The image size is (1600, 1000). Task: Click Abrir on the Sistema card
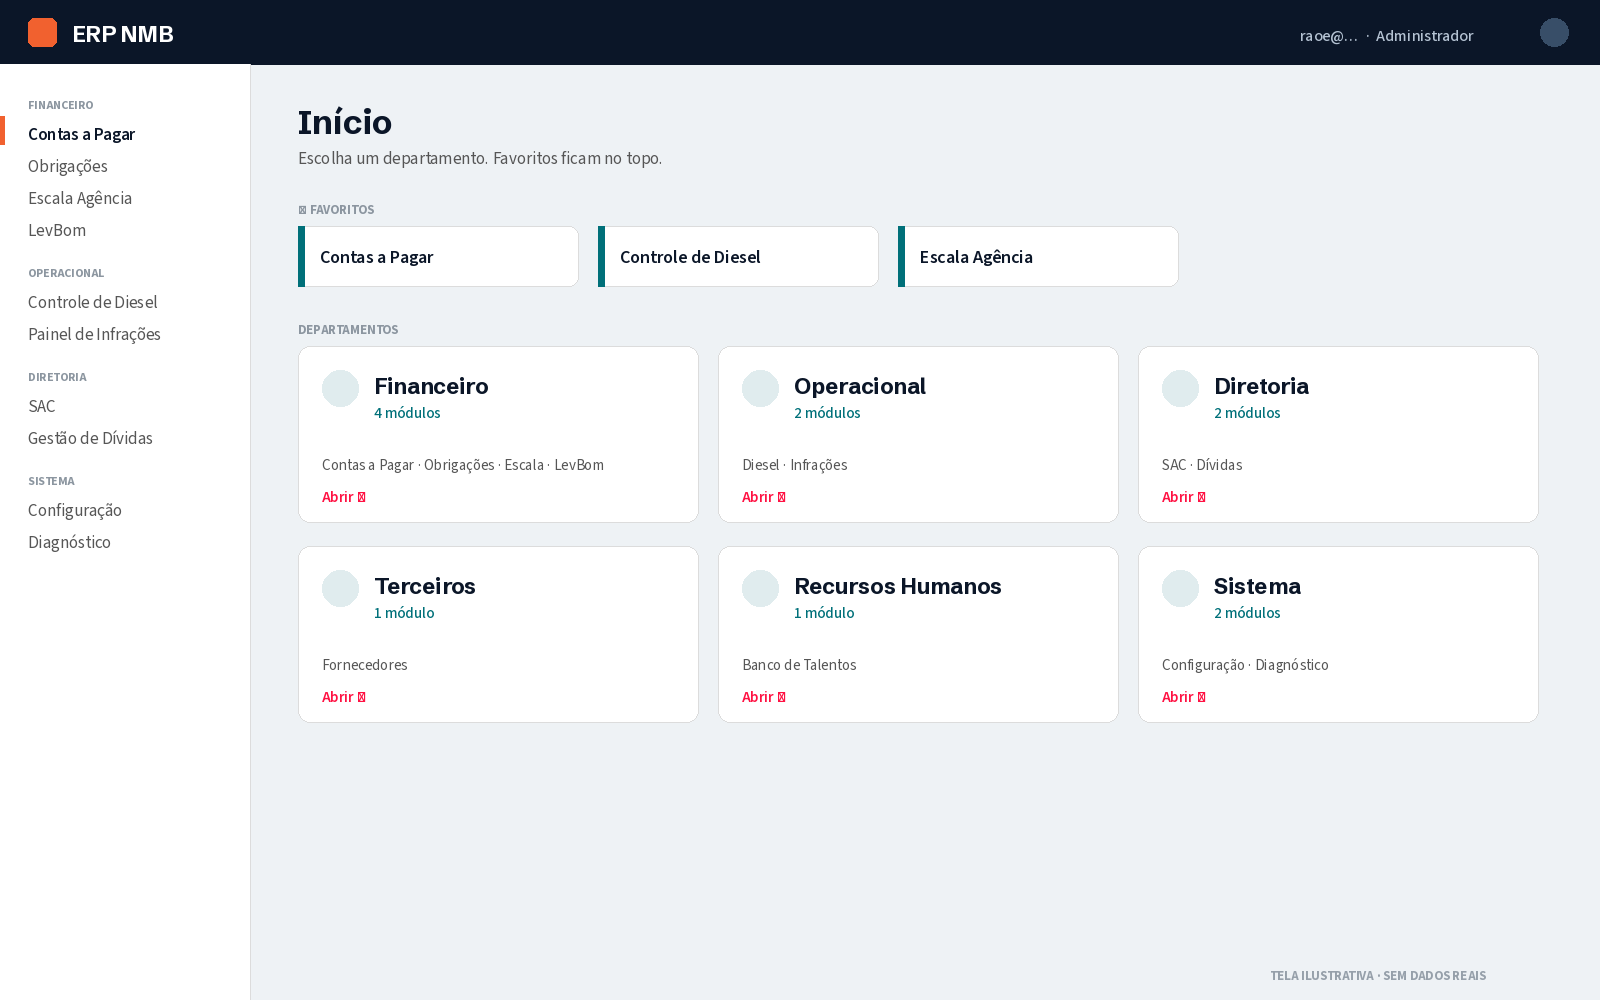click(1184, 697)
